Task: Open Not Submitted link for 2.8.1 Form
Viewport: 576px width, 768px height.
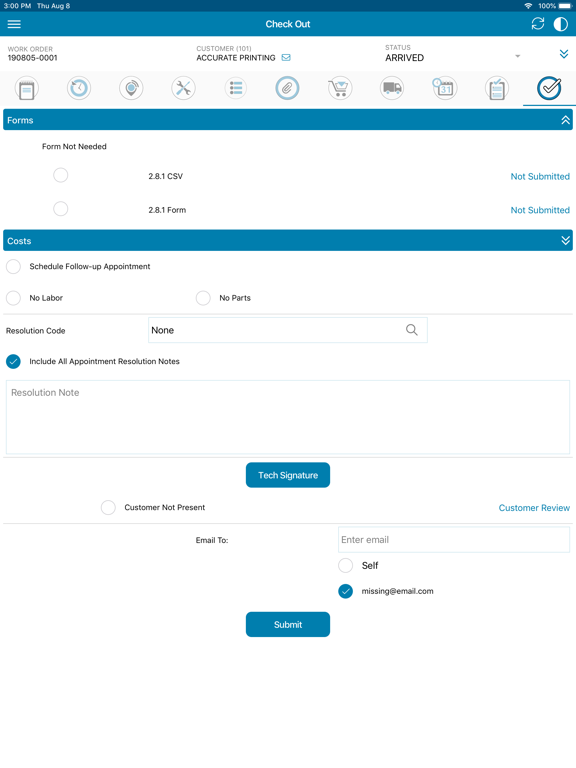Action: coord(540,210)
